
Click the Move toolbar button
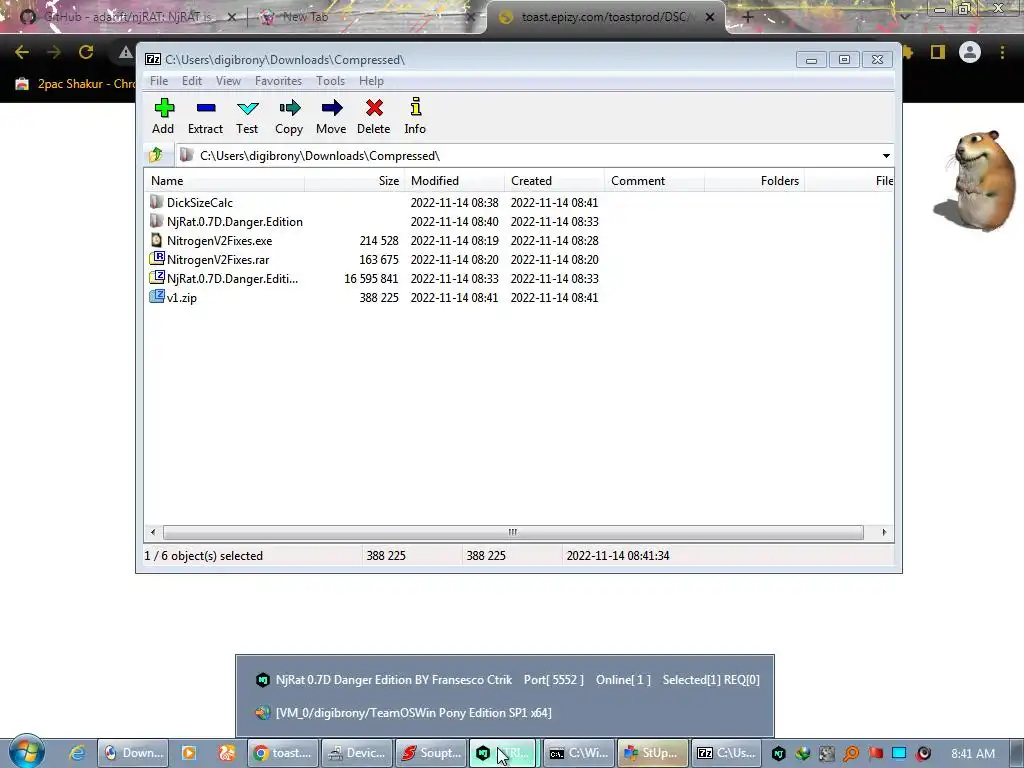click(331, 116)
